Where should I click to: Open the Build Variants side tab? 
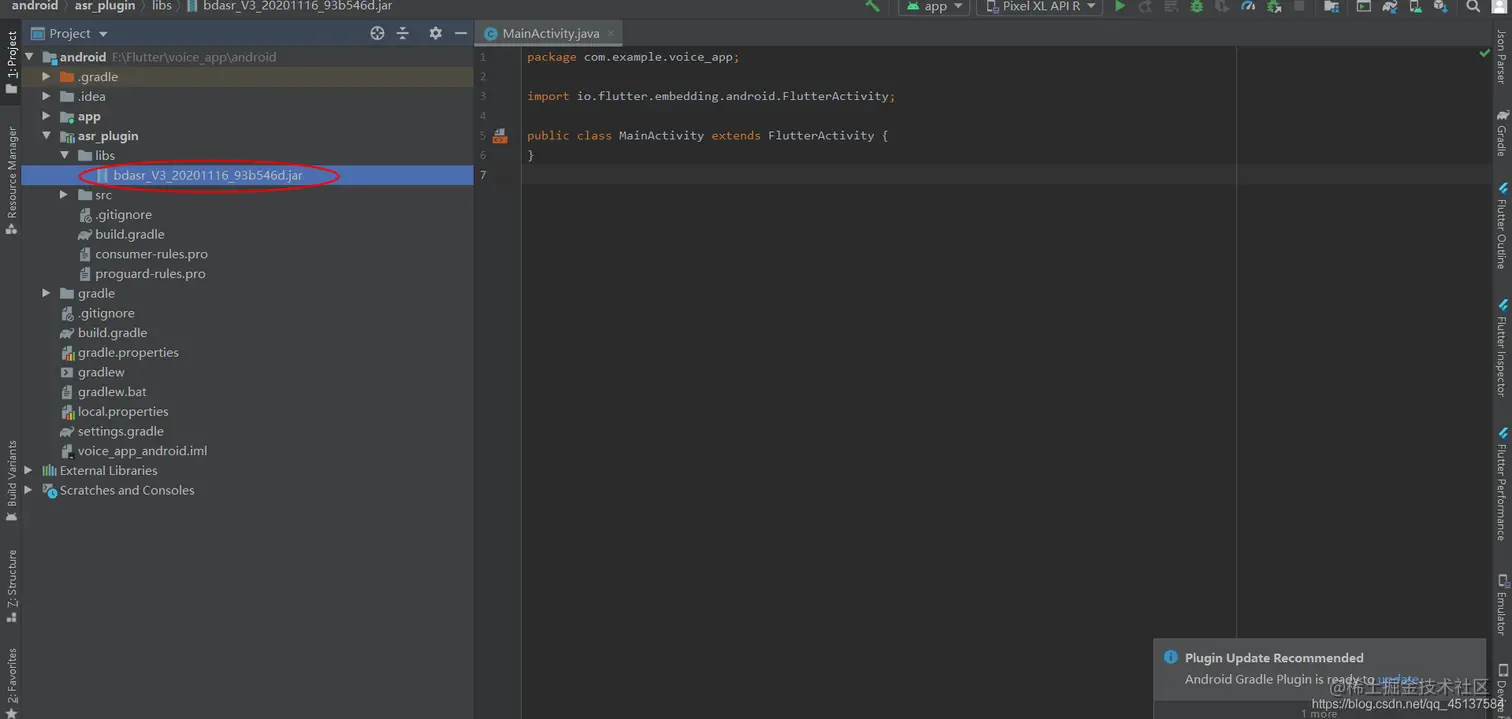pos(11,482)
